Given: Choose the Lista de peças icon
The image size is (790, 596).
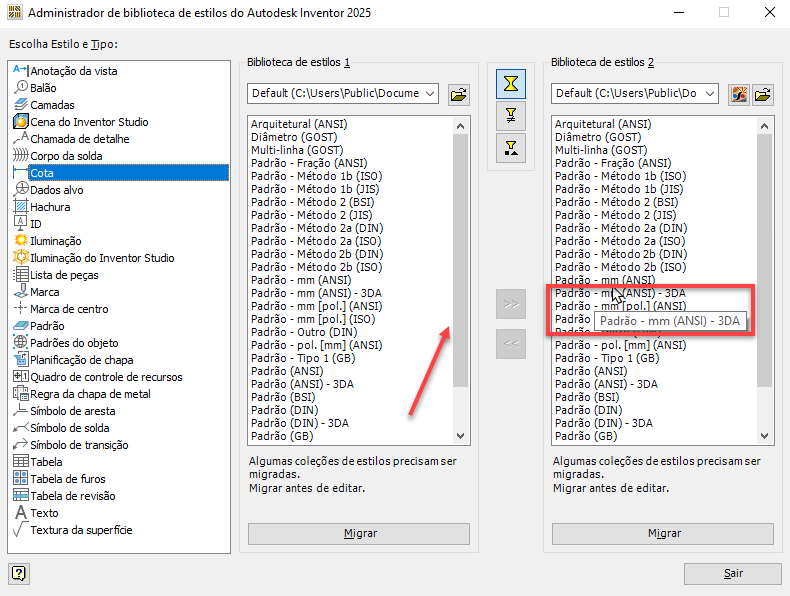Looking at the screenshot, I should click(x=21, y=275).
